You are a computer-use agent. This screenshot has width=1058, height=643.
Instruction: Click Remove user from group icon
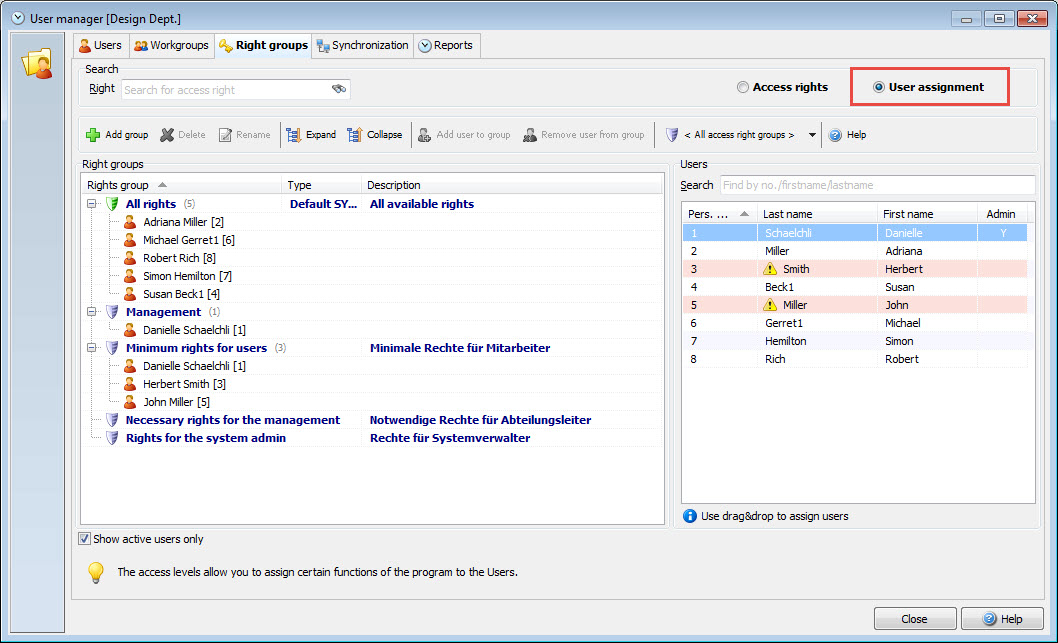pos(530,135)
